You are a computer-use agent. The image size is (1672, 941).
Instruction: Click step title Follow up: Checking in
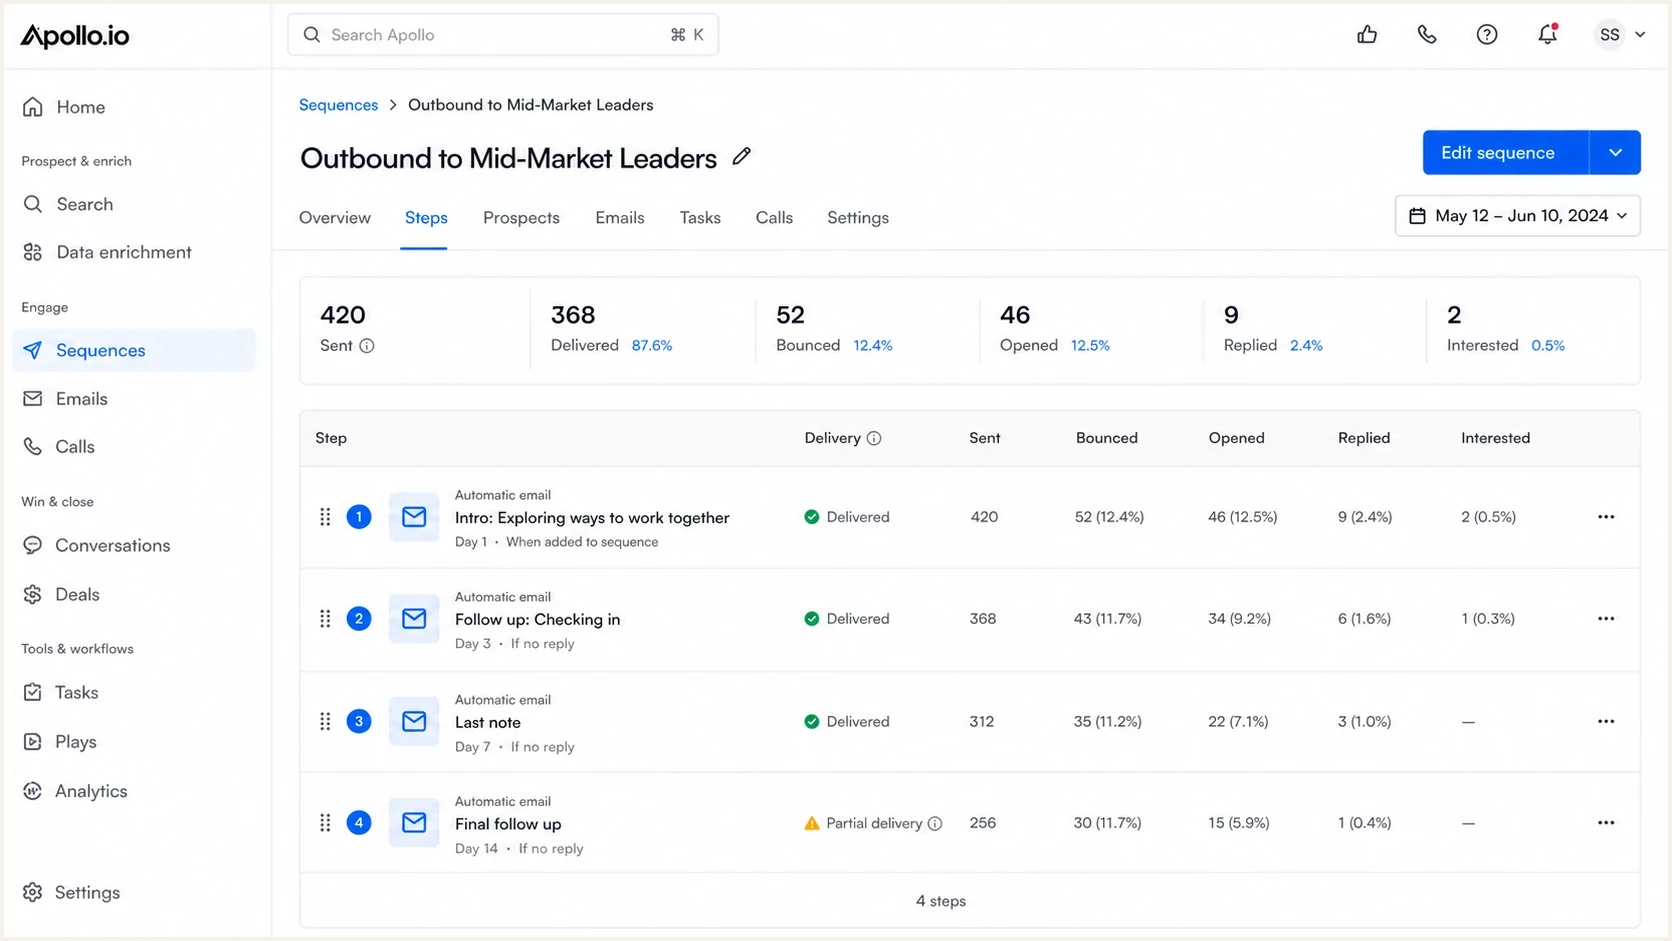tap(537, 620)
